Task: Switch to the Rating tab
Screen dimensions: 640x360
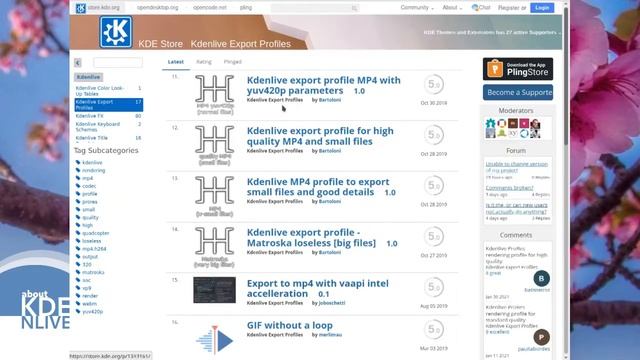Action: coord(204,62)
